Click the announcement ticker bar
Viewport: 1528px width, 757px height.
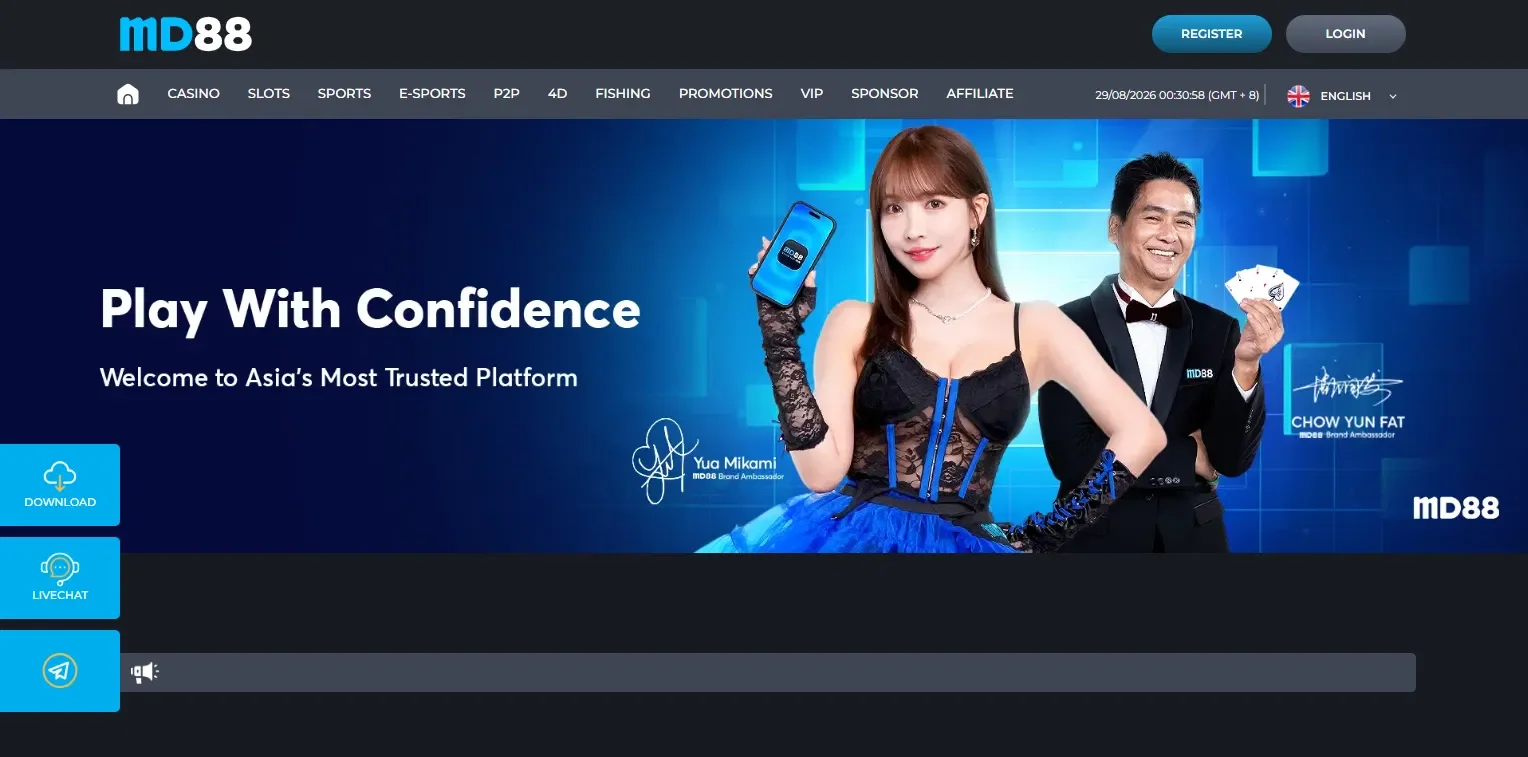(768, 672)
